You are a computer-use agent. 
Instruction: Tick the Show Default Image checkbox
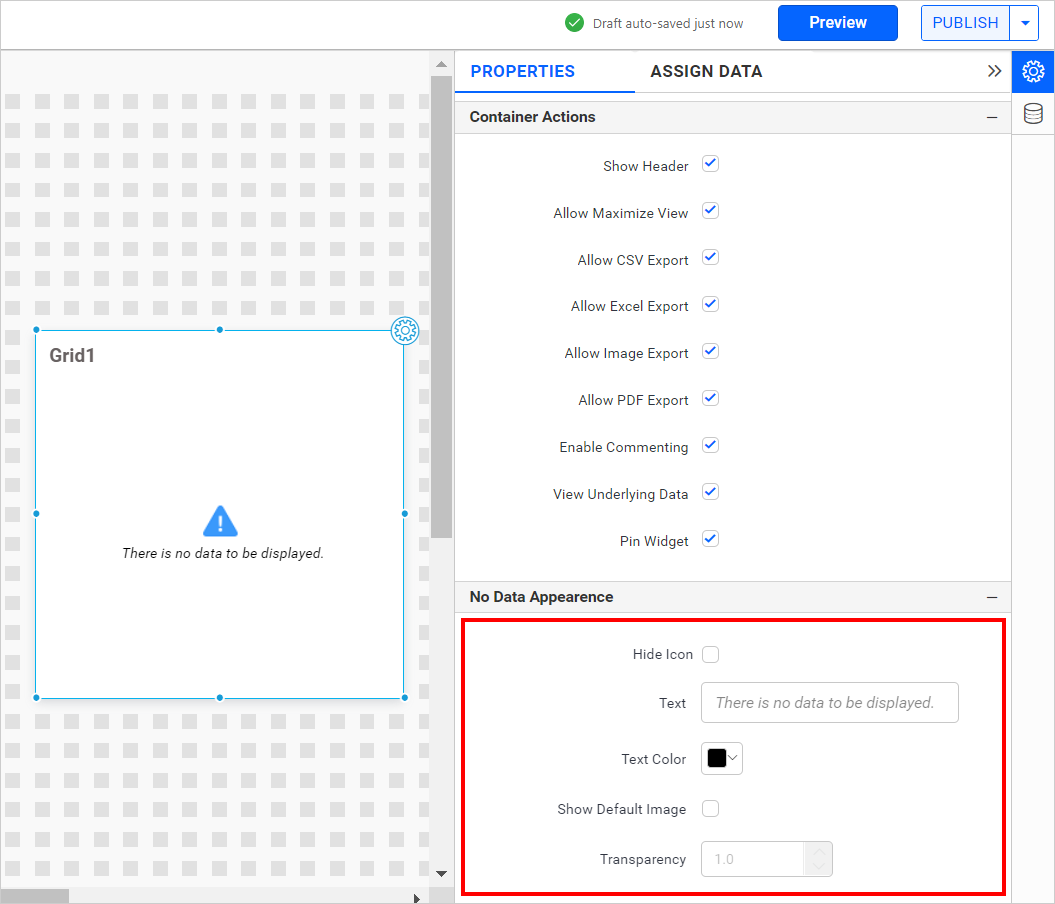point(710,809)
